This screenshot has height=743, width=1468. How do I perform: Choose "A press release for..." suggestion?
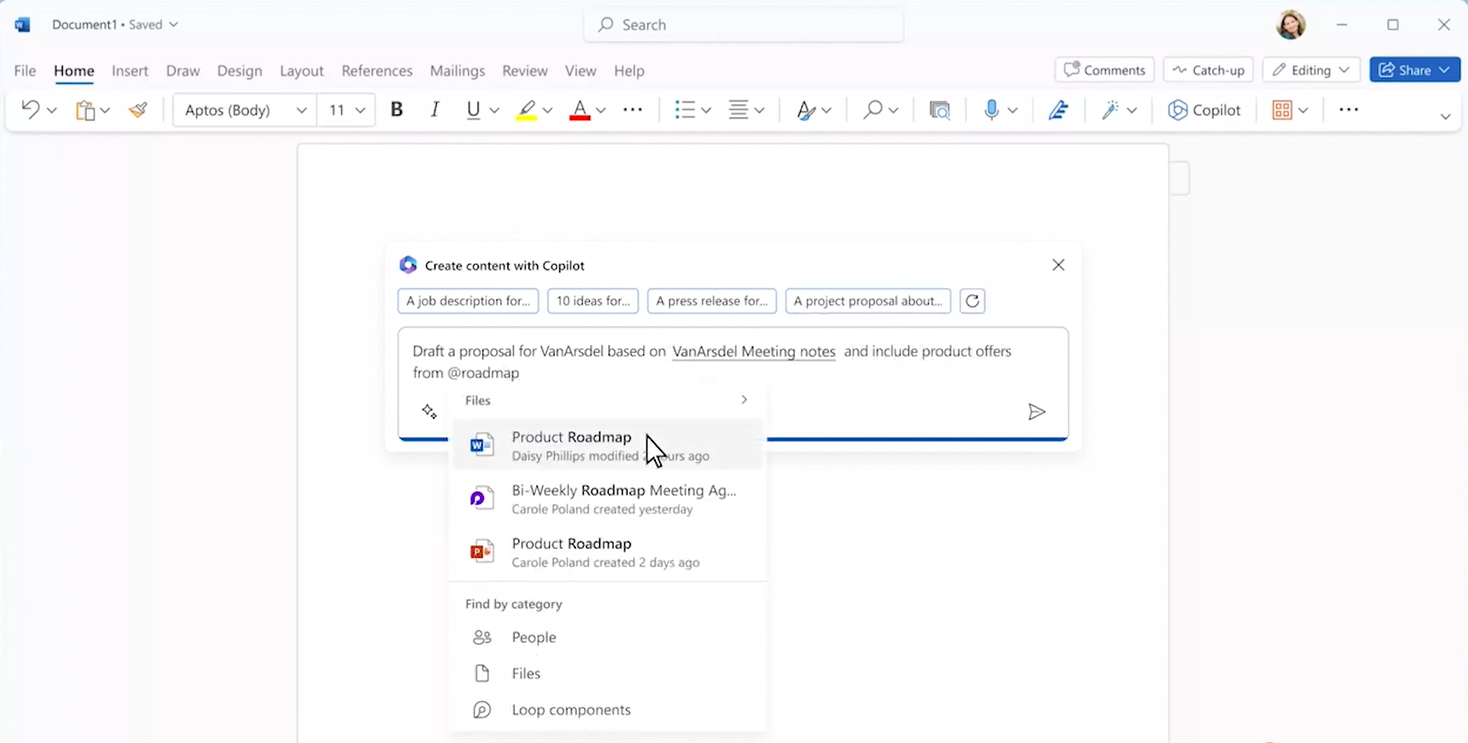(712, 301)
